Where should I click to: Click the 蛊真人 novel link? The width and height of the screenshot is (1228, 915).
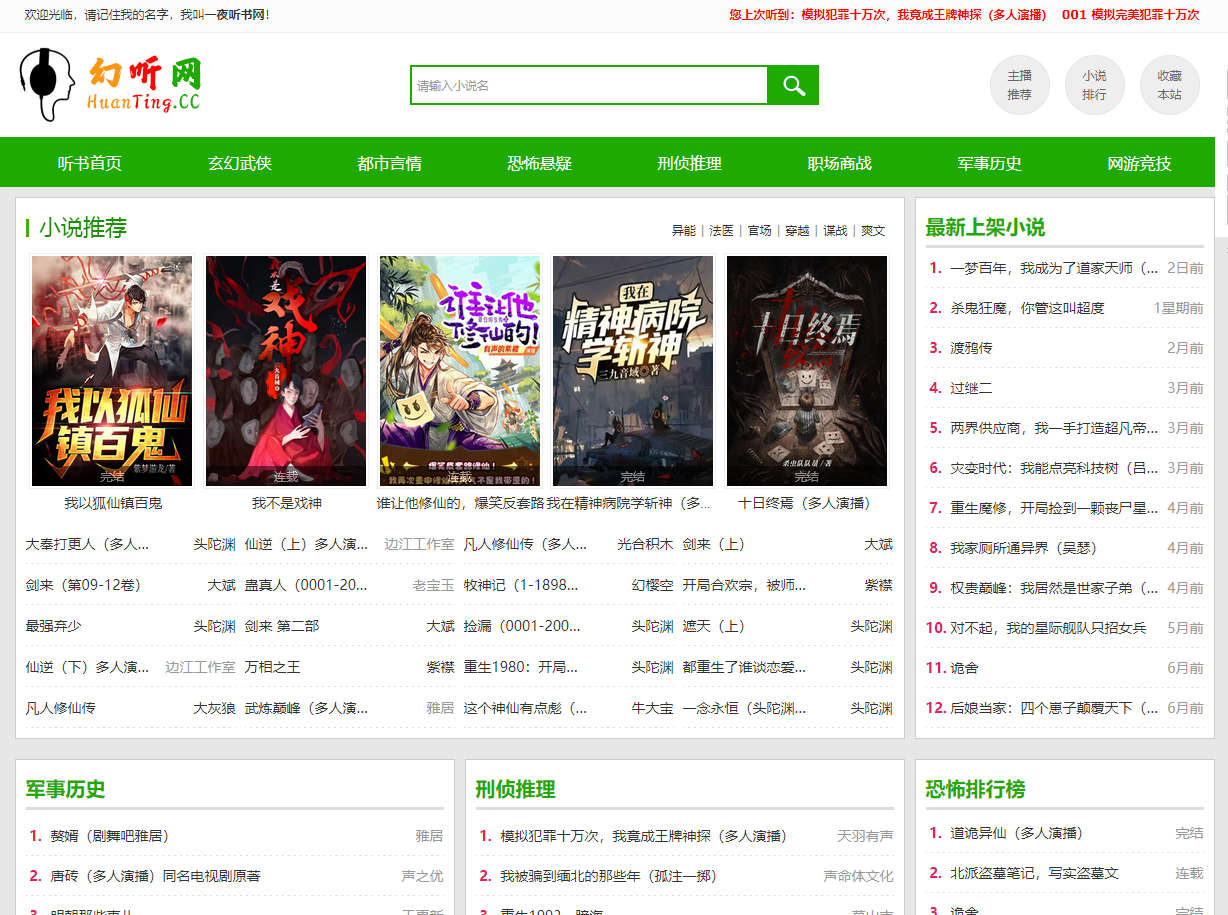coord(306,585)
